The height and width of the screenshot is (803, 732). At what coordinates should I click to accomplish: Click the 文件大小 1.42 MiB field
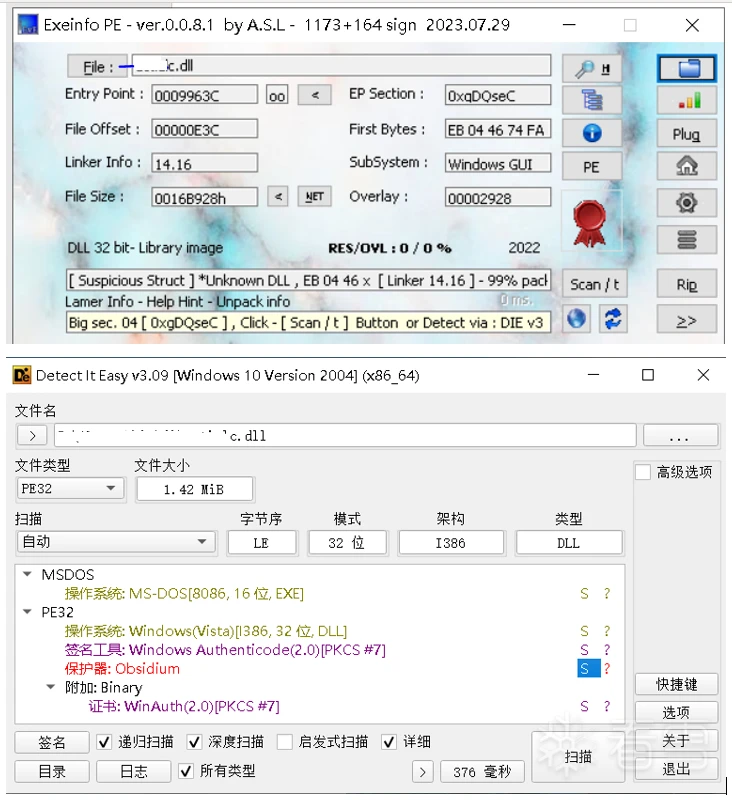coord(194,489)
